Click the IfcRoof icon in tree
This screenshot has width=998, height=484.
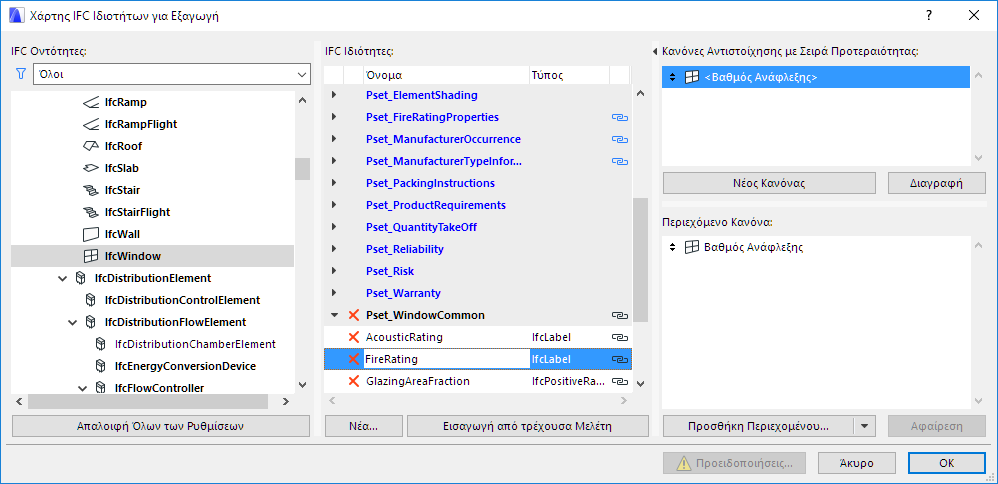point(91,146)
